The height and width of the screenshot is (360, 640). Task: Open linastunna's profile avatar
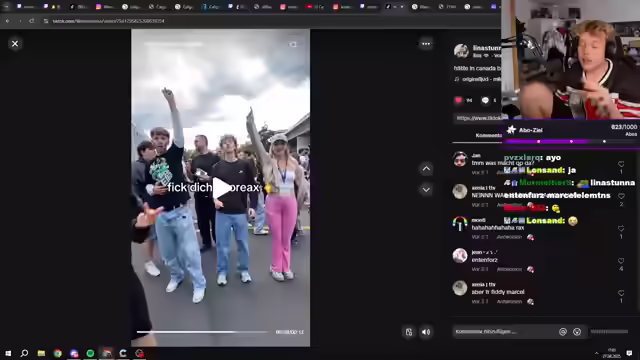[x=461, y=51]
